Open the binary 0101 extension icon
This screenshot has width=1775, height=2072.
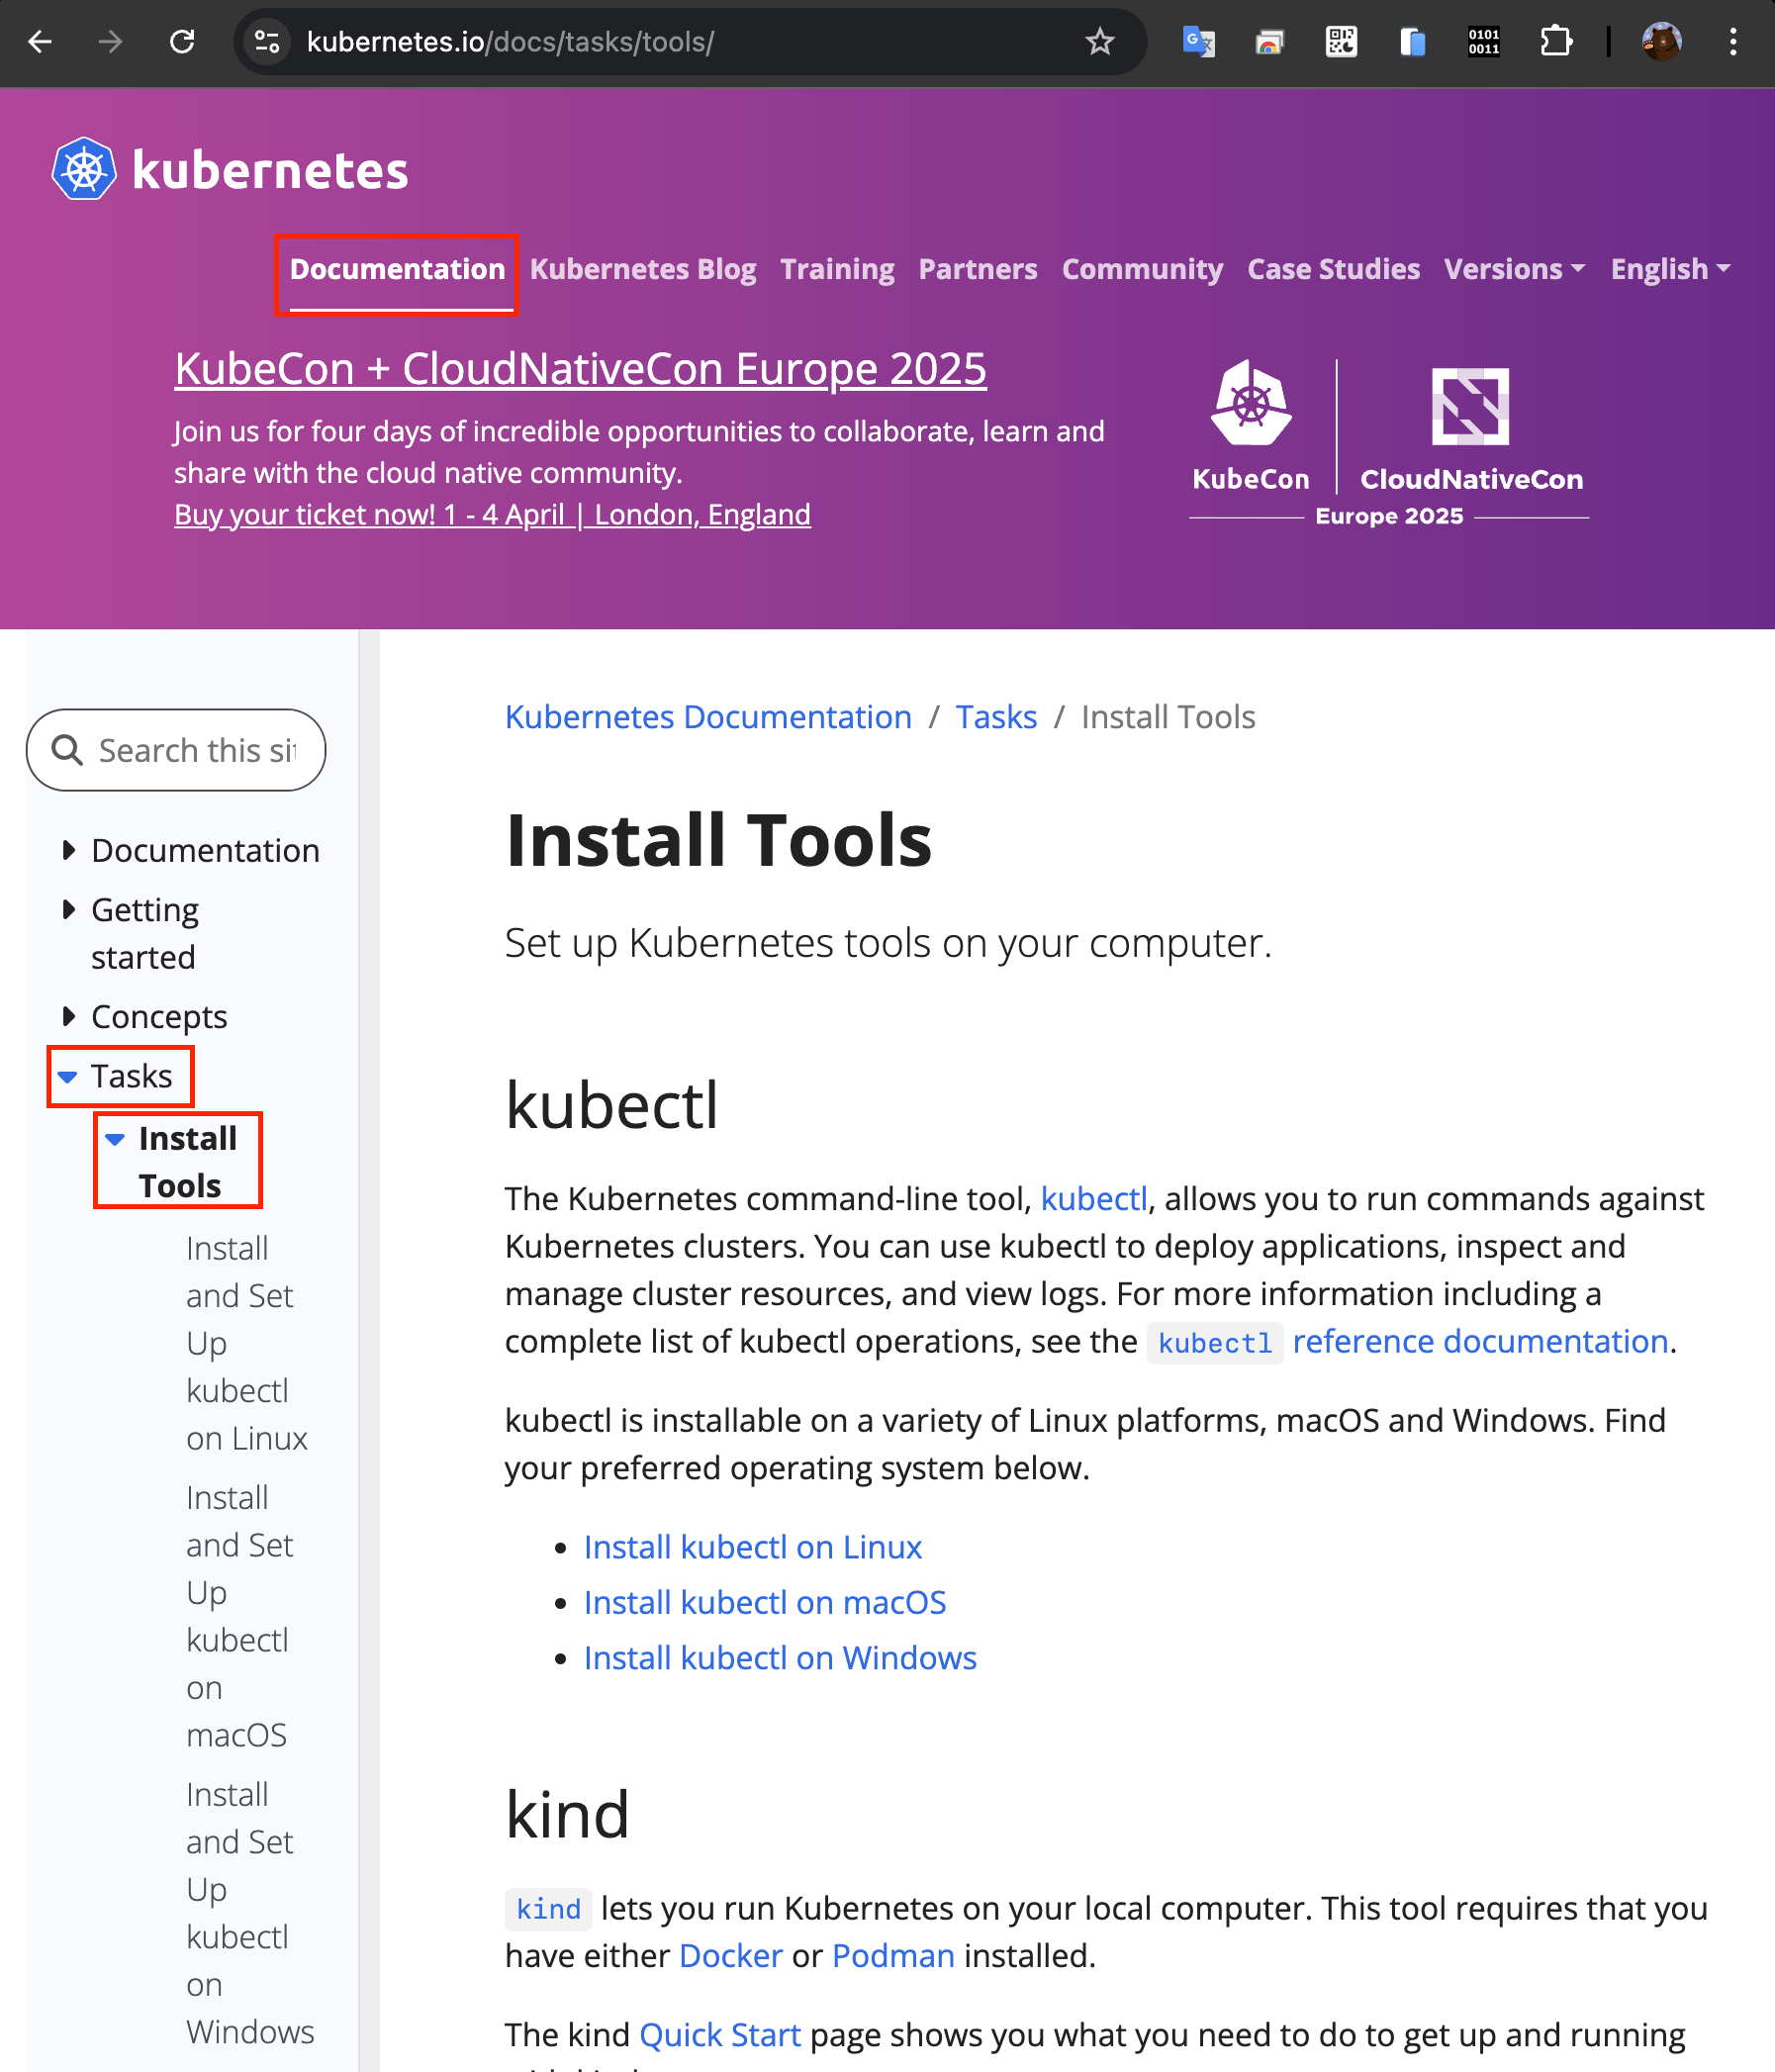tap(1483, 42)
